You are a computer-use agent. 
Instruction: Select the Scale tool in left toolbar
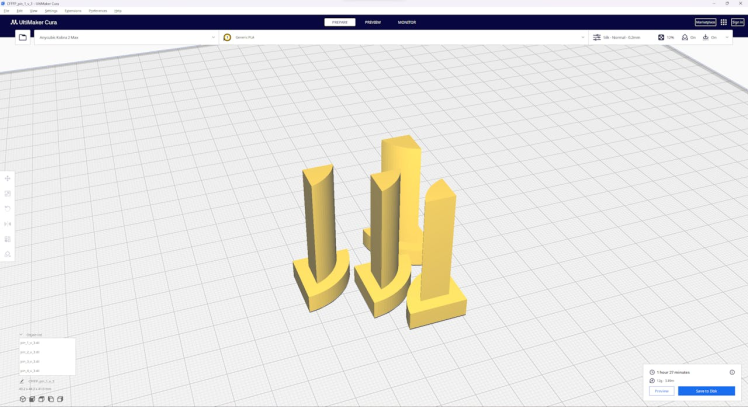[x=8, y=194]
